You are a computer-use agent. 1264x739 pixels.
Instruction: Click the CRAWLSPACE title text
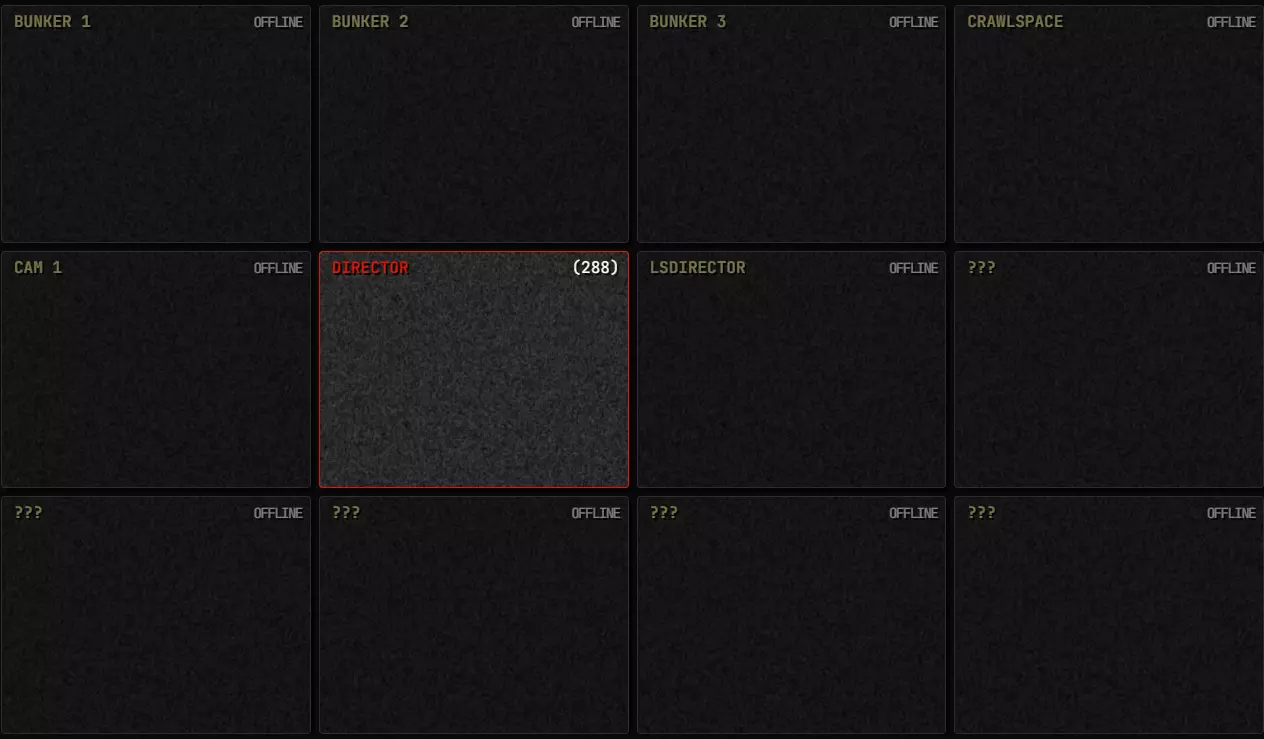tap(1015, 22)
